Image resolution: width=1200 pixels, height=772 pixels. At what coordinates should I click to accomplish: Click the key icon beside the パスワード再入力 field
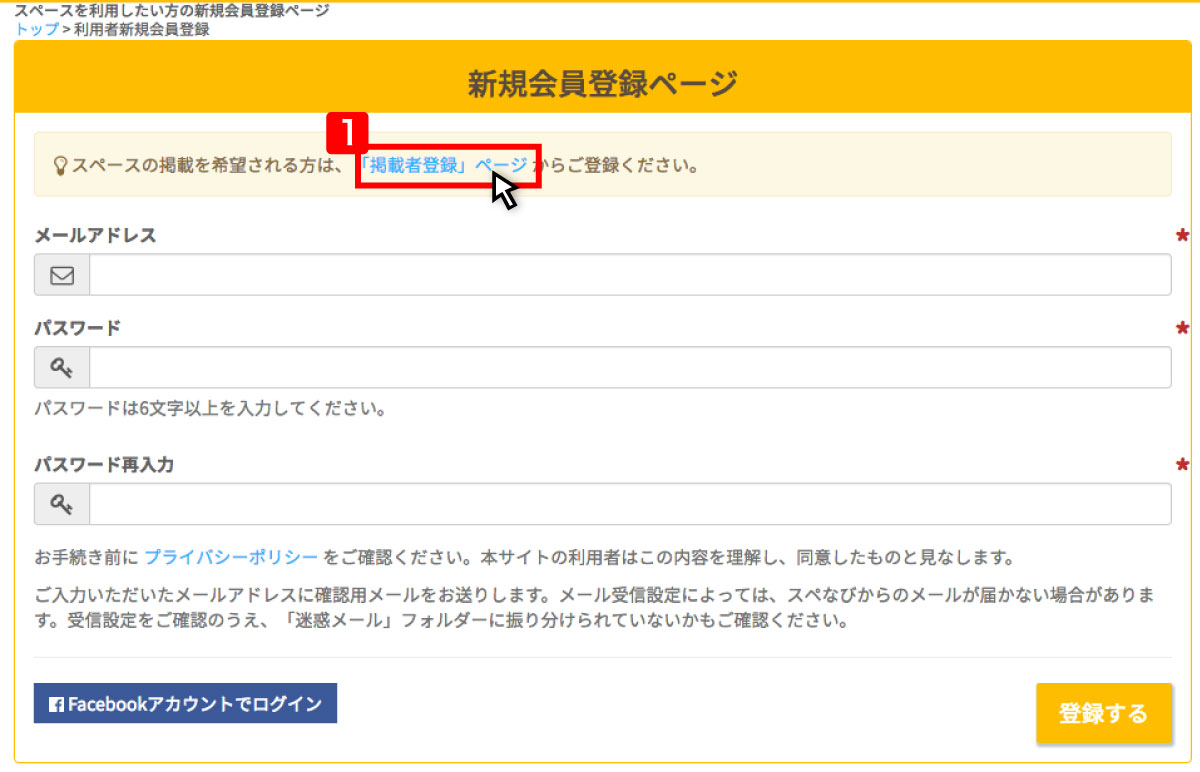tap(62, 505)
